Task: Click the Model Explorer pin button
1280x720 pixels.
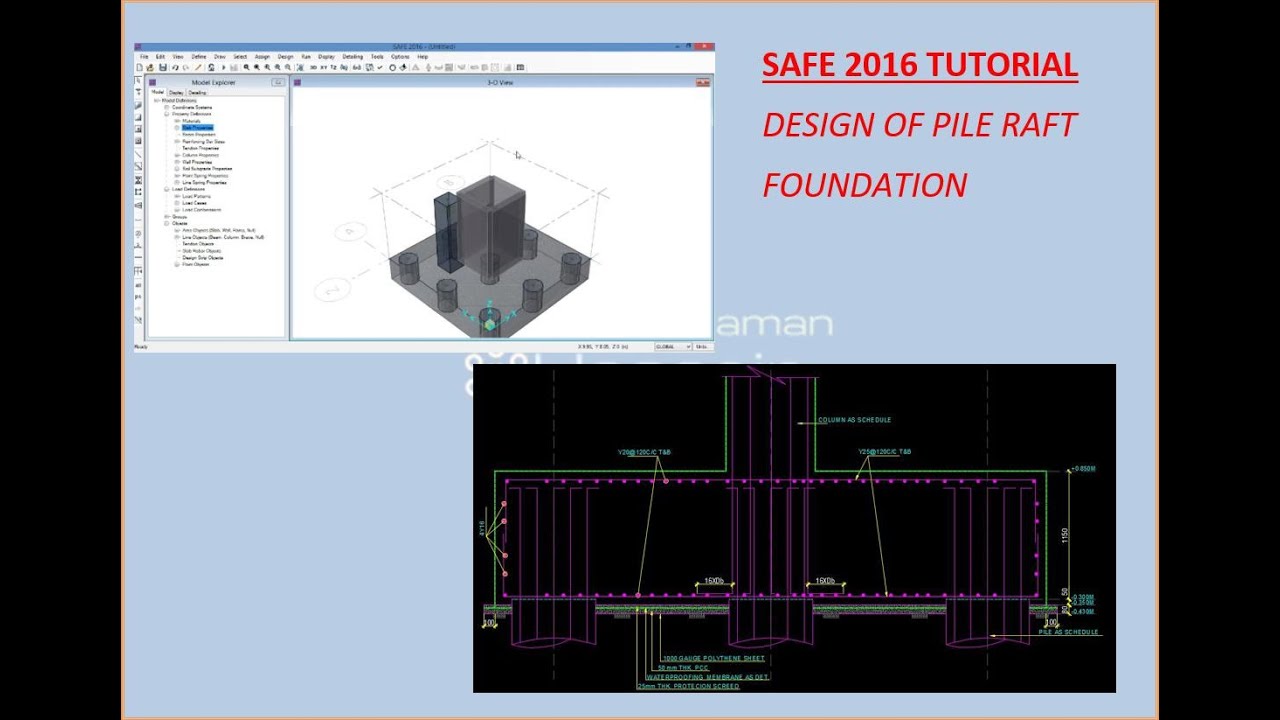Action: (x=278, y=82)
